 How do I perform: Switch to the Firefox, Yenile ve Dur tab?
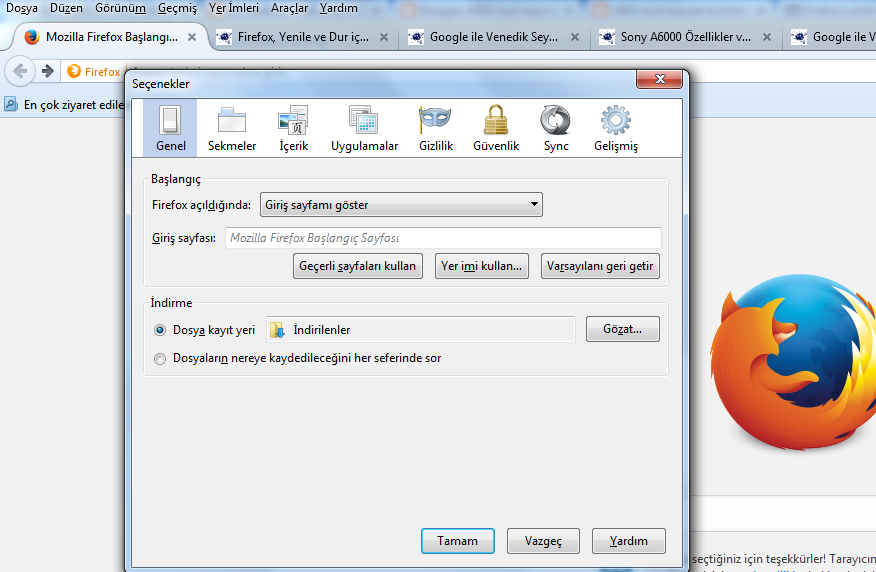pos(303,37)
